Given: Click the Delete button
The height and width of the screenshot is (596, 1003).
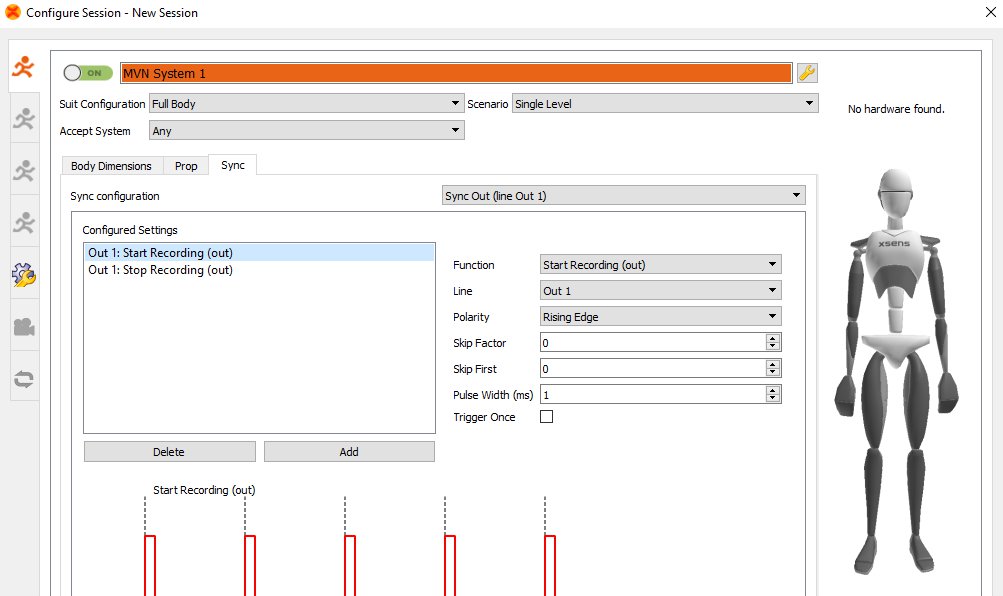Looking at the screenshot, I should coord(169,452).
